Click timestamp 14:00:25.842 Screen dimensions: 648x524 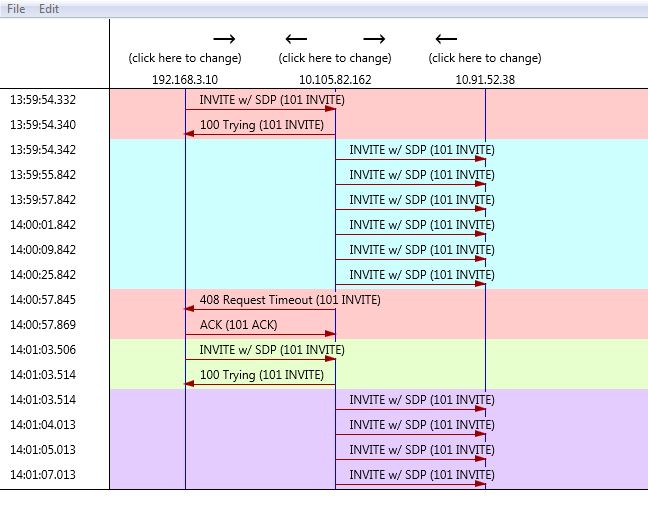pyautogui.click(x=43, y=275)
